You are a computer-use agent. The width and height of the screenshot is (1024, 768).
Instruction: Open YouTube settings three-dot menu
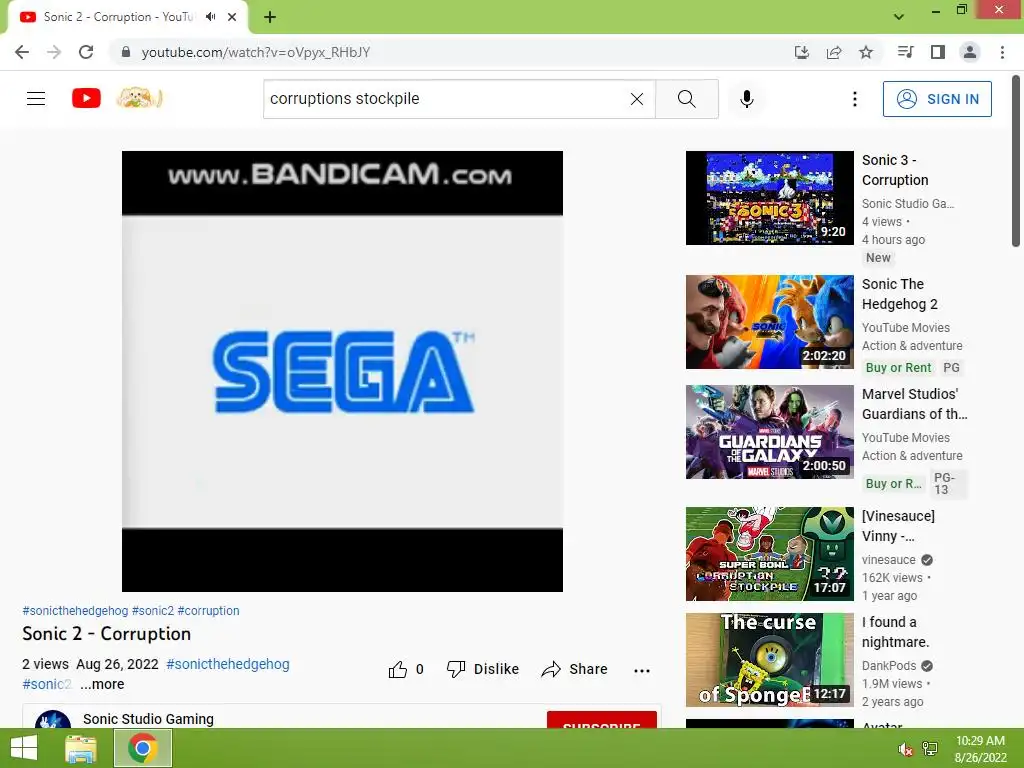(x=854, y=99)
